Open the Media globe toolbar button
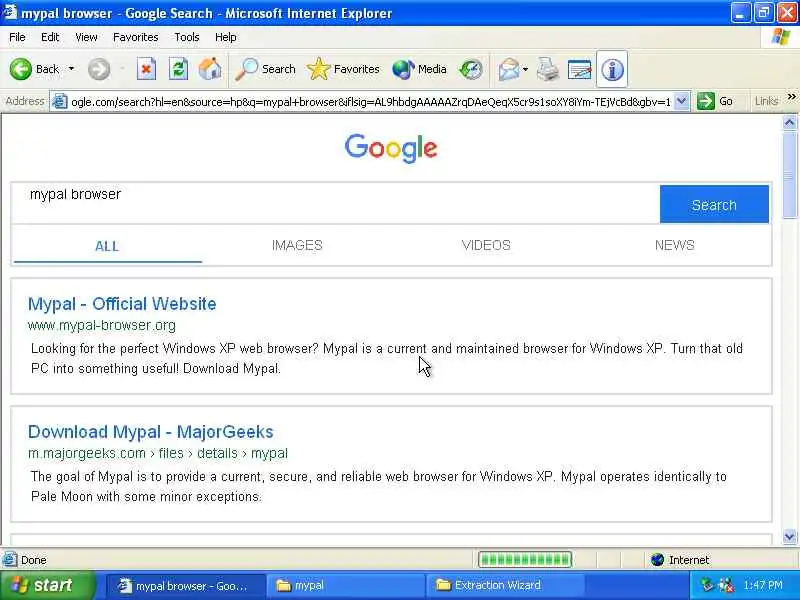The width and height of the screenshot is (800, 600). (419, 69)
